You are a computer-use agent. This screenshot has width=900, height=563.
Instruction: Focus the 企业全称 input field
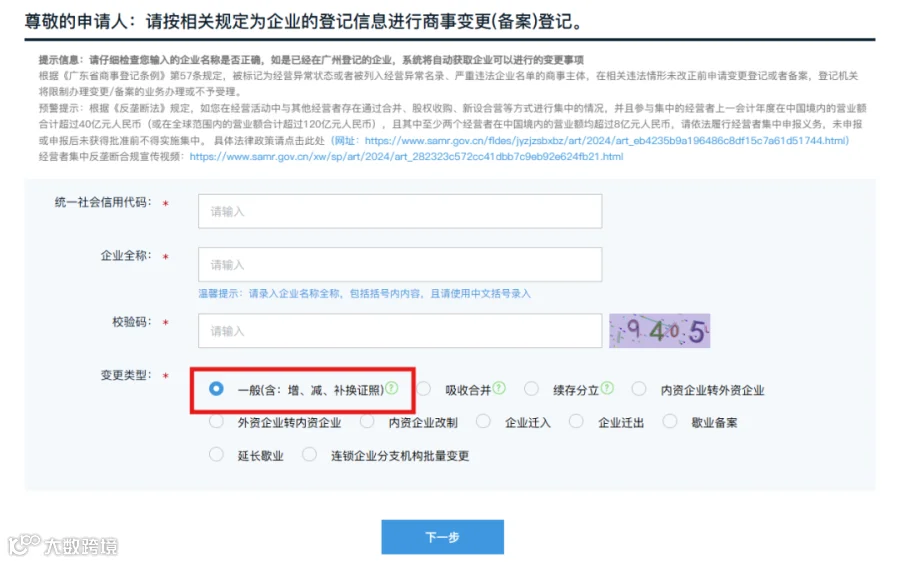400,265
